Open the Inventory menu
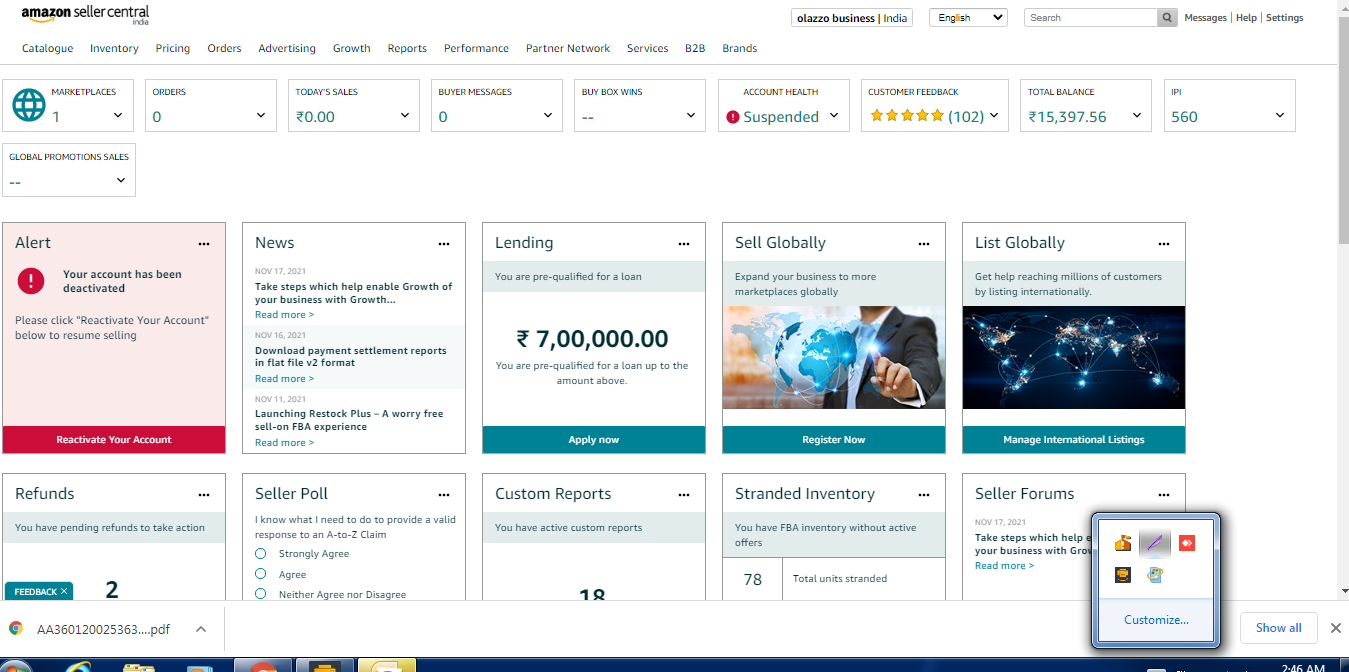 (114, 48)
